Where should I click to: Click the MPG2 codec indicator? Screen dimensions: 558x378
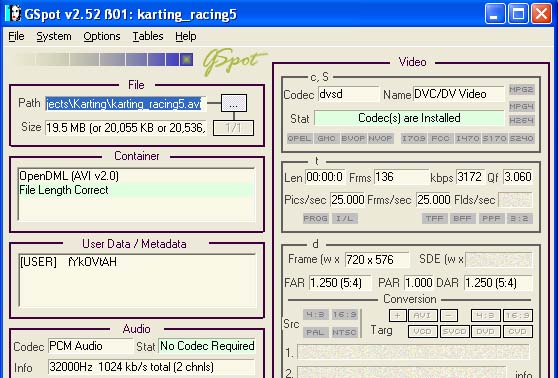coord(521,89)
